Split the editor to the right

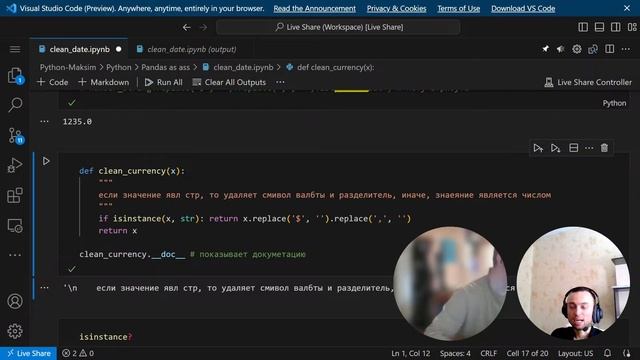pyautogui.click(x=610, y=49)
